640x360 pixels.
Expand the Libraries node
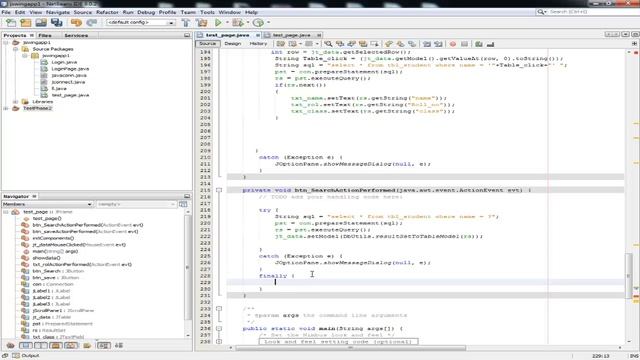[x=16, y=102]
